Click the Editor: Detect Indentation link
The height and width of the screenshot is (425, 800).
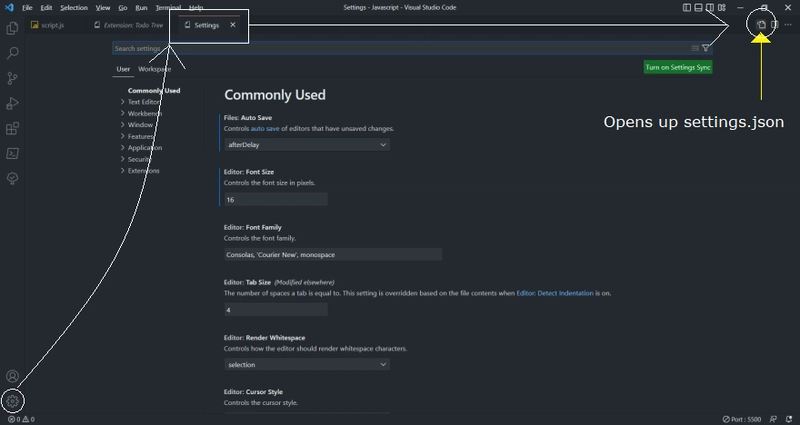coord(555,293)
